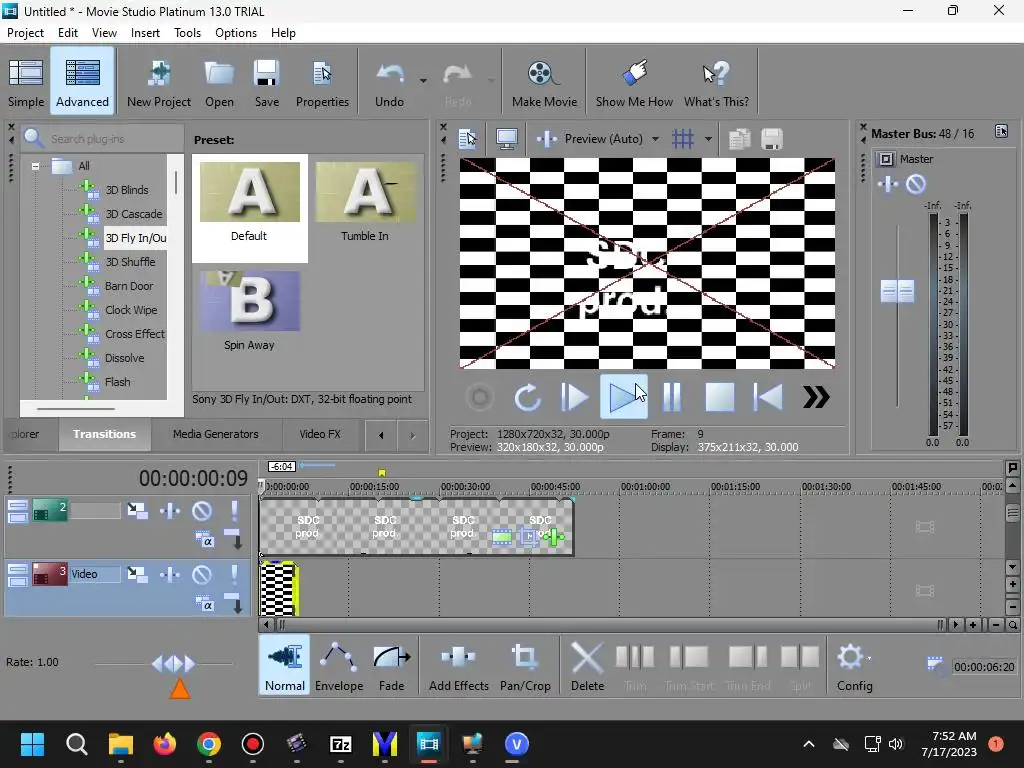Image resolution: width=1024 pixels, height=768 pixels.
Task: Switch to Simple editing mode
Action: (x=26, y=82)
